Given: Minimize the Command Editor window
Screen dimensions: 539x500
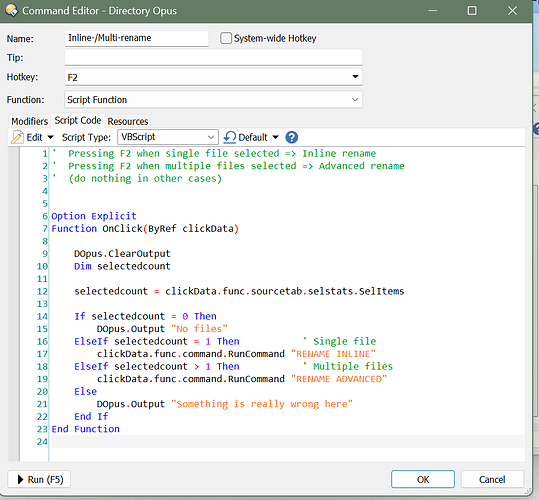Looking at the screenshot, I should (433, 11).
